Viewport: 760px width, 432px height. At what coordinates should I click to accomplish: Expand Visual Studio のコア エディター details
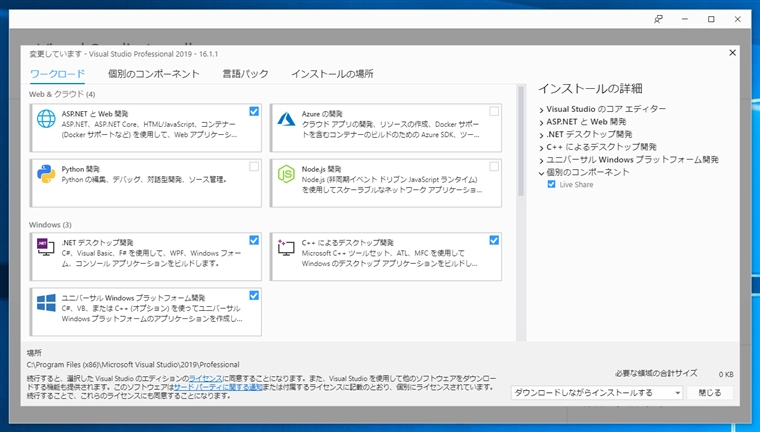[541, 110]
